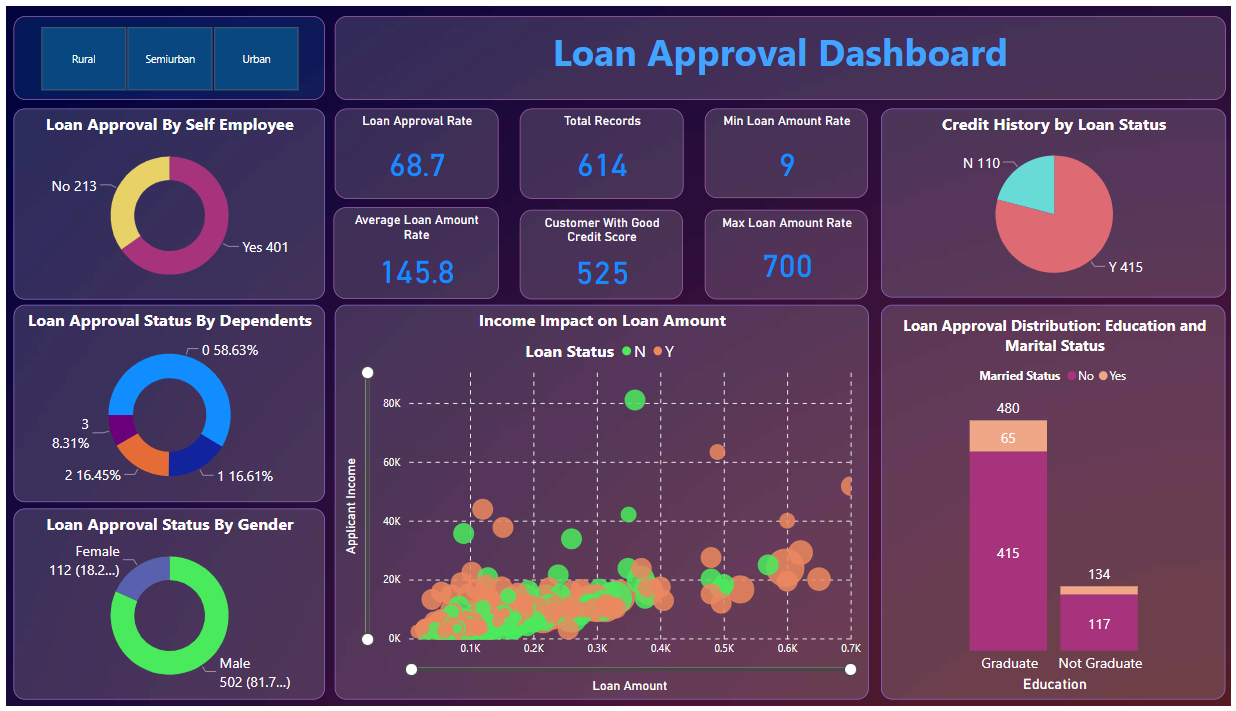The width and height of the screenshot is (1236, 711).
Task: Click the Not Graduate bar segment labeled 117
Action: [1099, 623]
